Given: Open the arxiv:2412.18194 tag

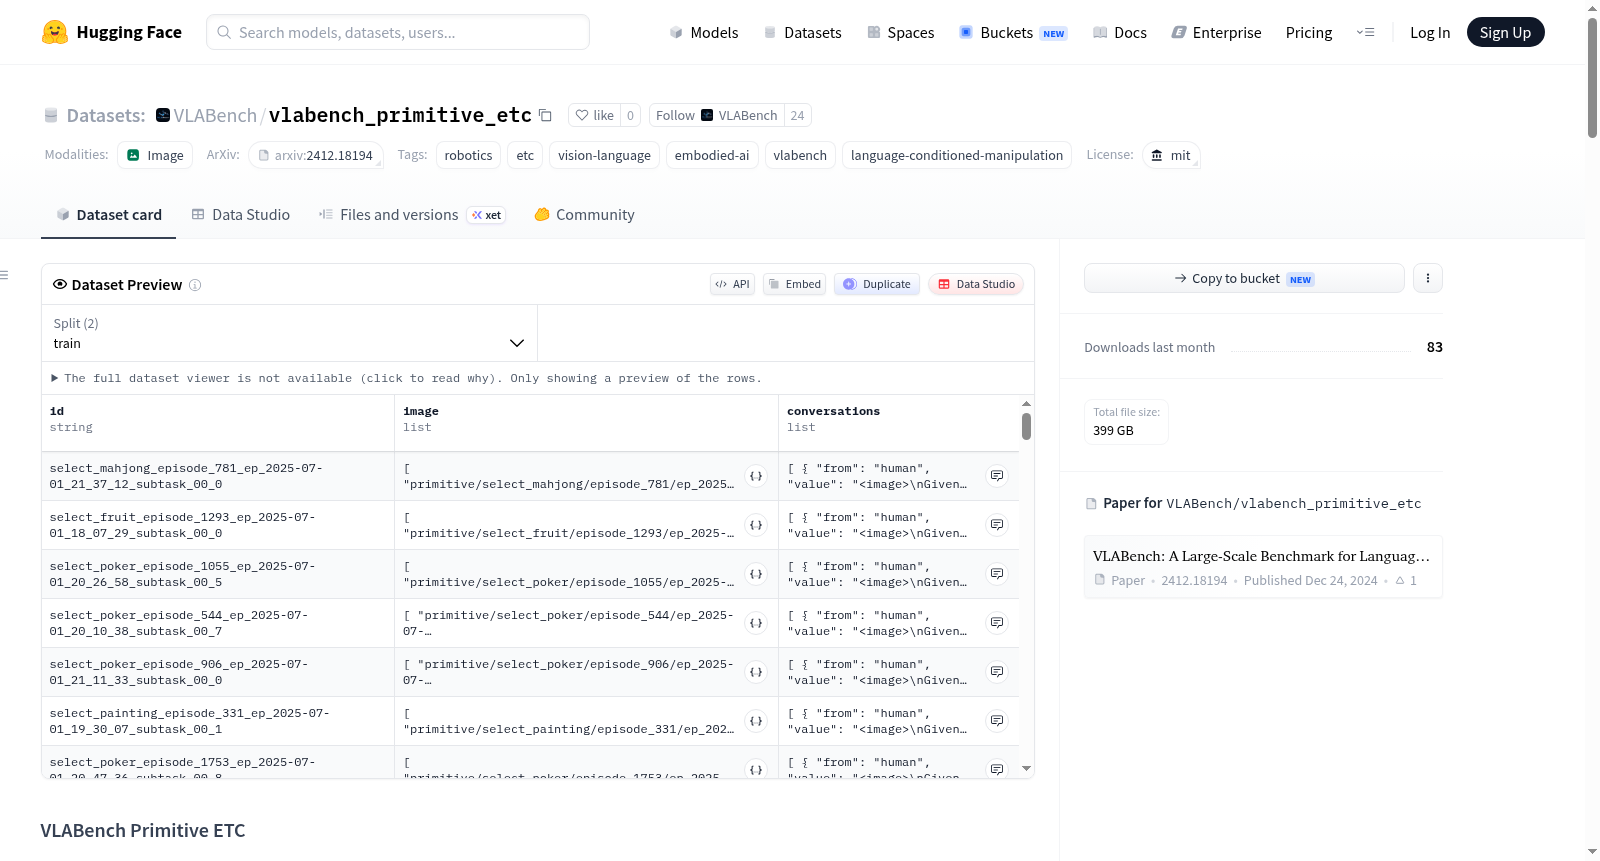Looking at the screenshot, I should pos(316,155).
